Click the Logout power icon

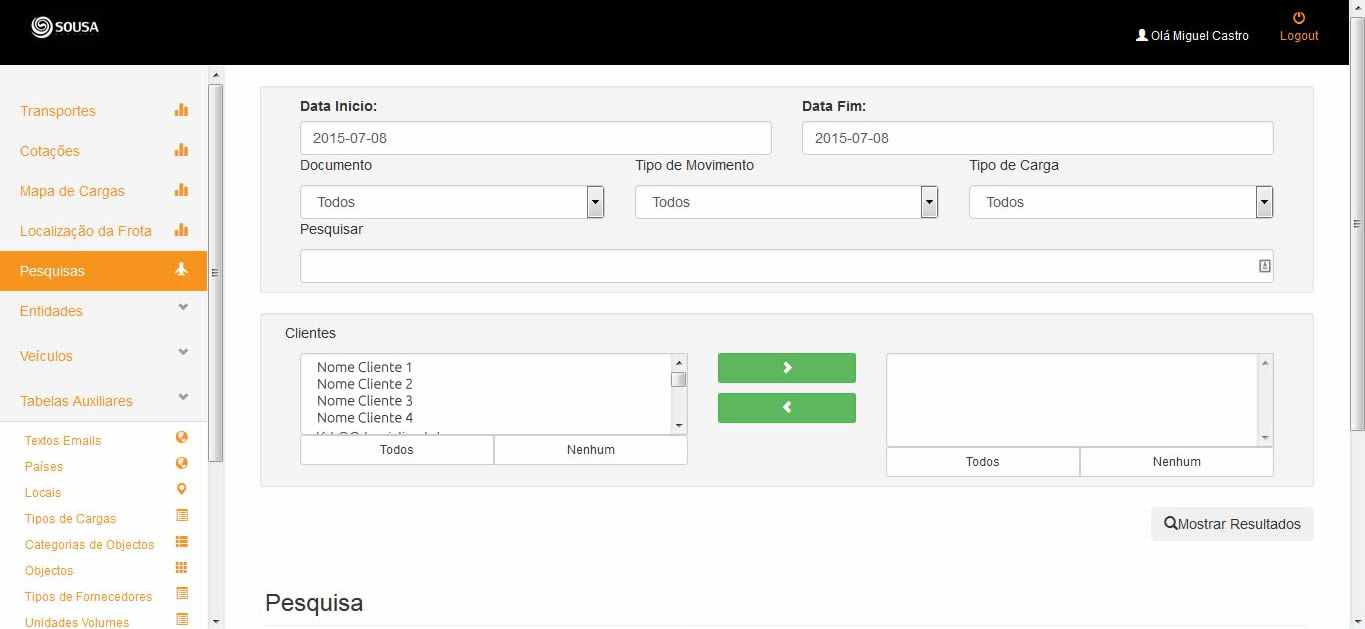(x=1299, y=18)
